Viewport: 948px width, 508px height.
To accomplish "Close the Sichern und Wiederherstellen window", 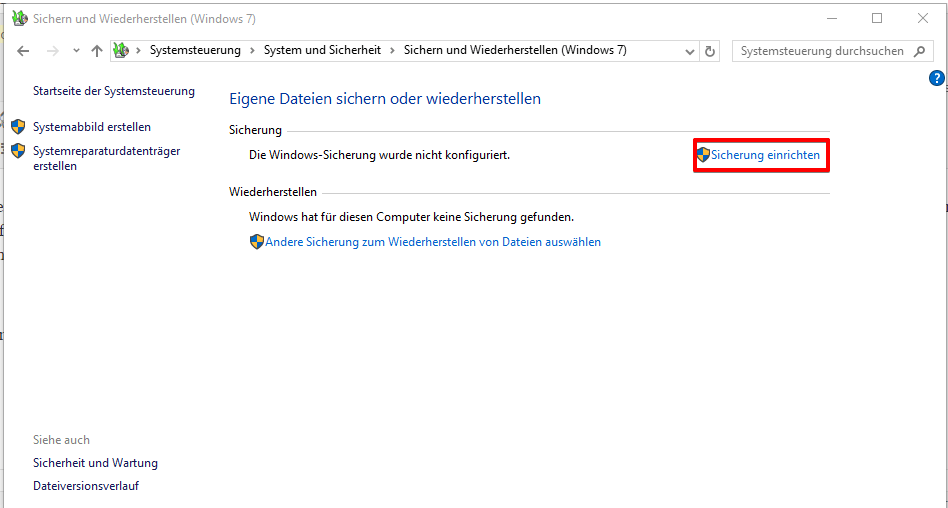I will point(923,18).
